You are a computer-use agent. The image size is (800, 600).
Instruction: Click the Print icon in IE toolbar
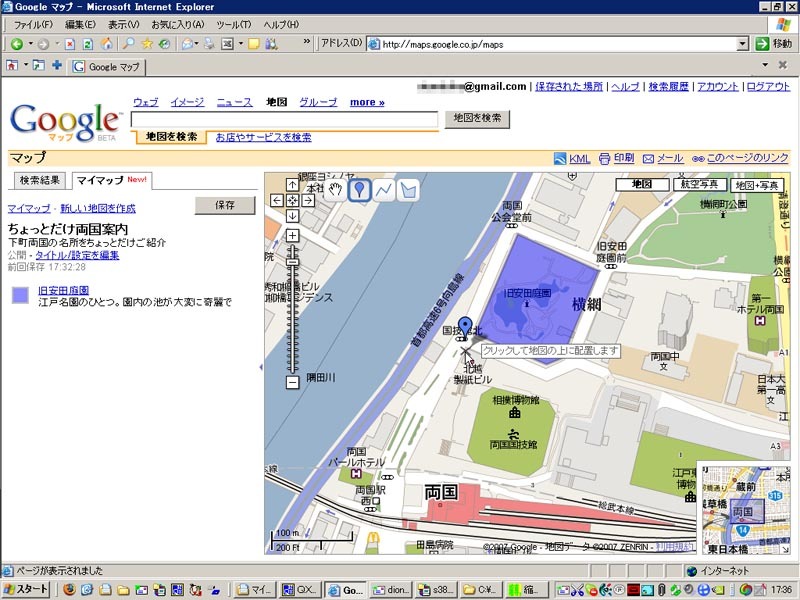pyautogui.click(x=209, y=44)
